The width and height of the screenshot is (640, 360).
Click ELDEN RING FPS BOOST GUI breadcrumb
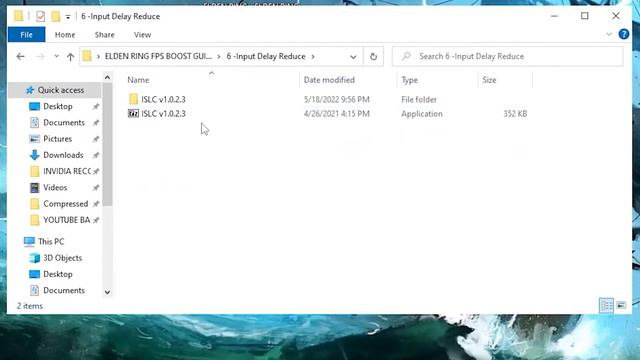[158, 56]
